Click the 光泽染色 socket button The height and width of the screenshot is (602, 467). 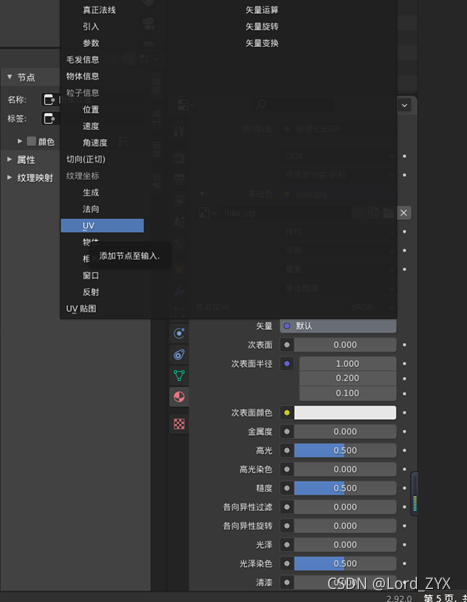pyautogui.click(x=287, y=563)
